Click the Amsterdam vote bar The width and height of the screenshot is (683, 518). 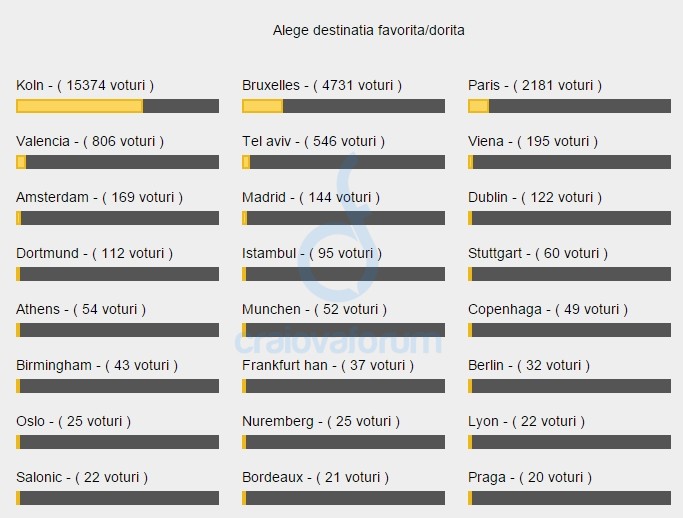click(118, 218)
